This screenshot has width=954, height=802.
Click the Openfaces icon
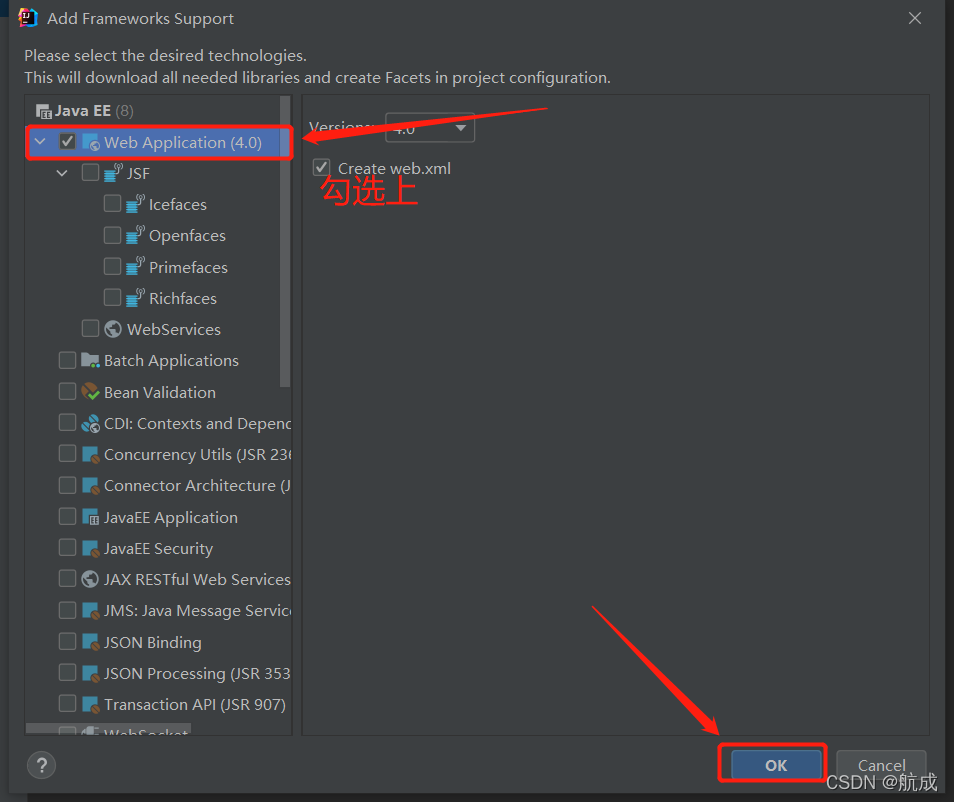(135, 235)
